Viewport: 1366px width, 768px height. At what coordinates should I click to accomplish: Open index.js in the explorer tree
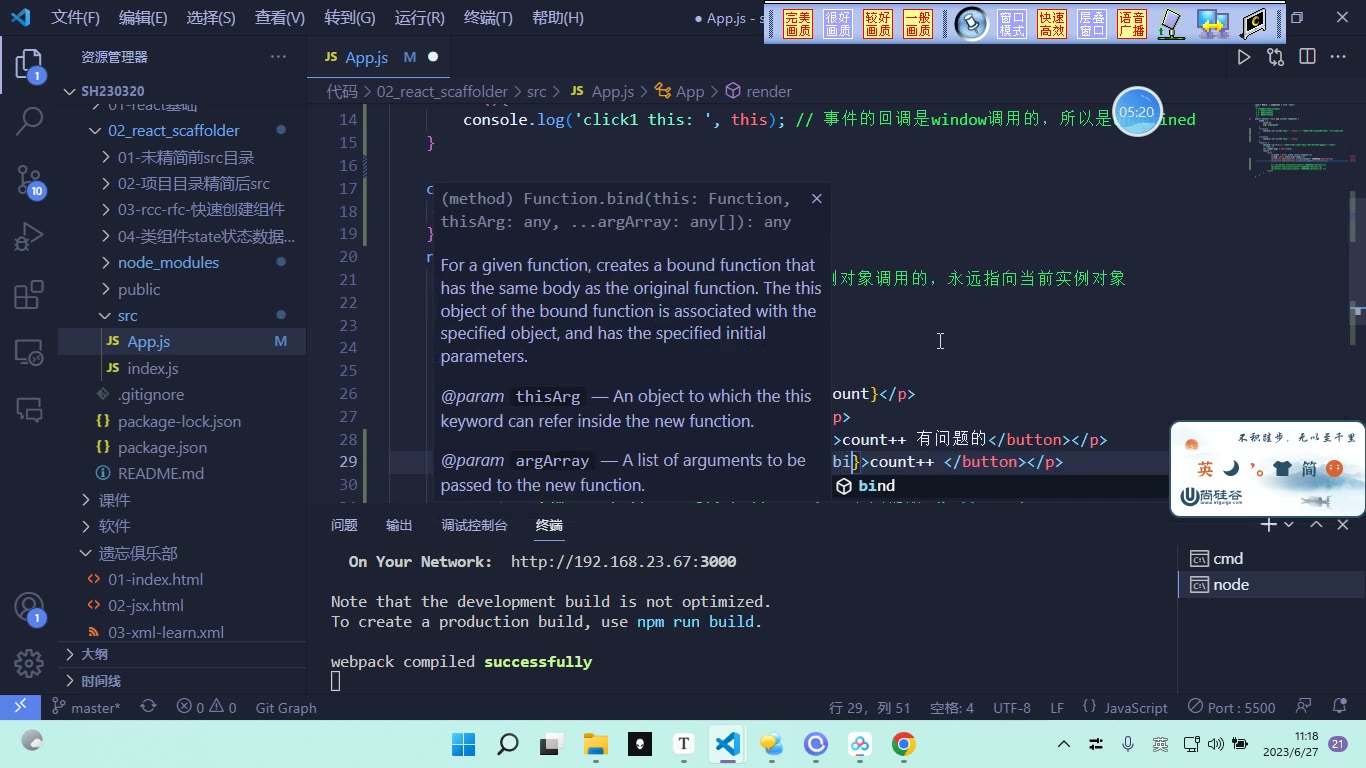(x=182, y=368)
